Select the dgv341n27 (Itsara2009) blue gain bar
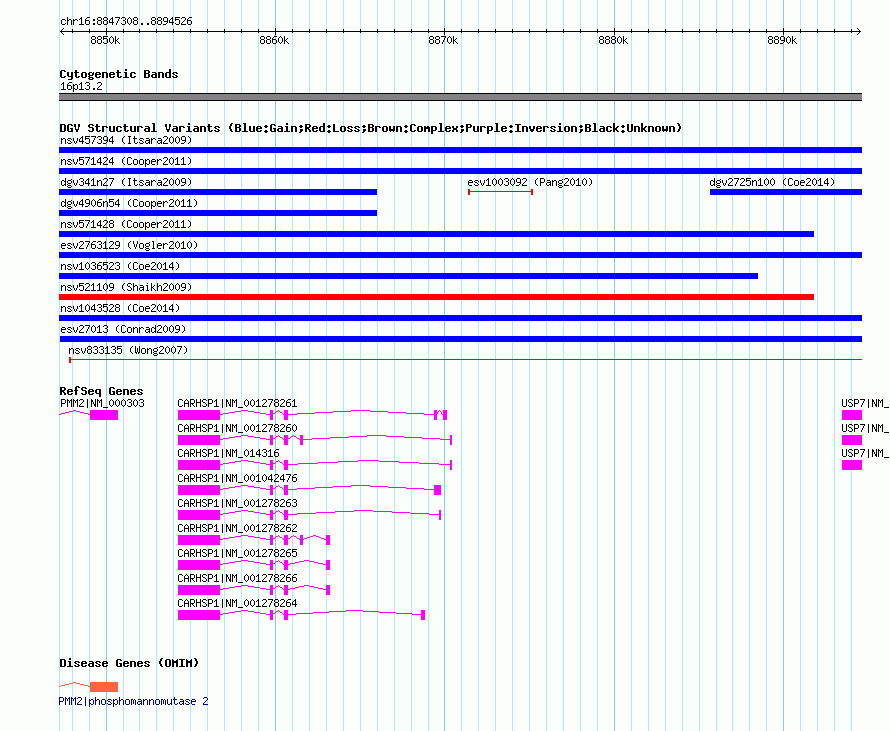 [x=218, y=192]
